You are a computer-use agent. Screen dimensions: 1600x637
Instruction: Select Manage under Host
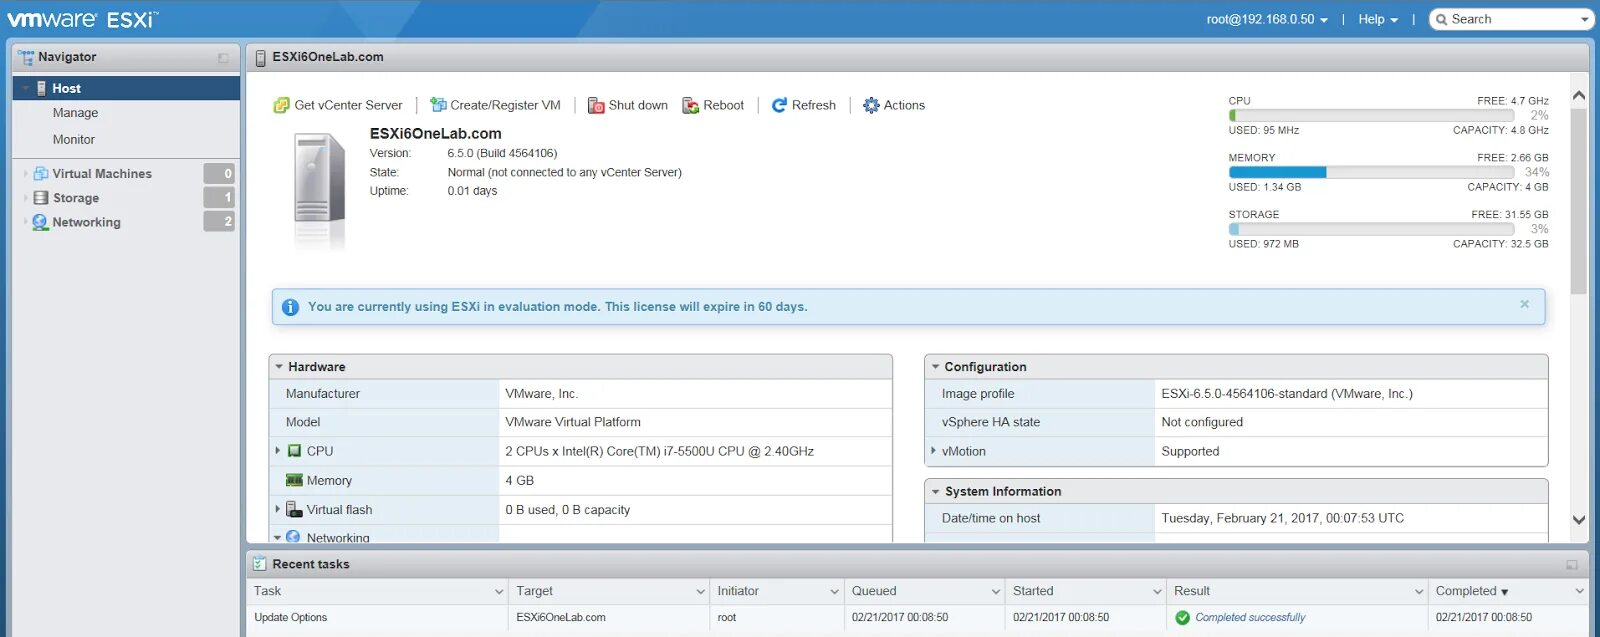point(75,113)
